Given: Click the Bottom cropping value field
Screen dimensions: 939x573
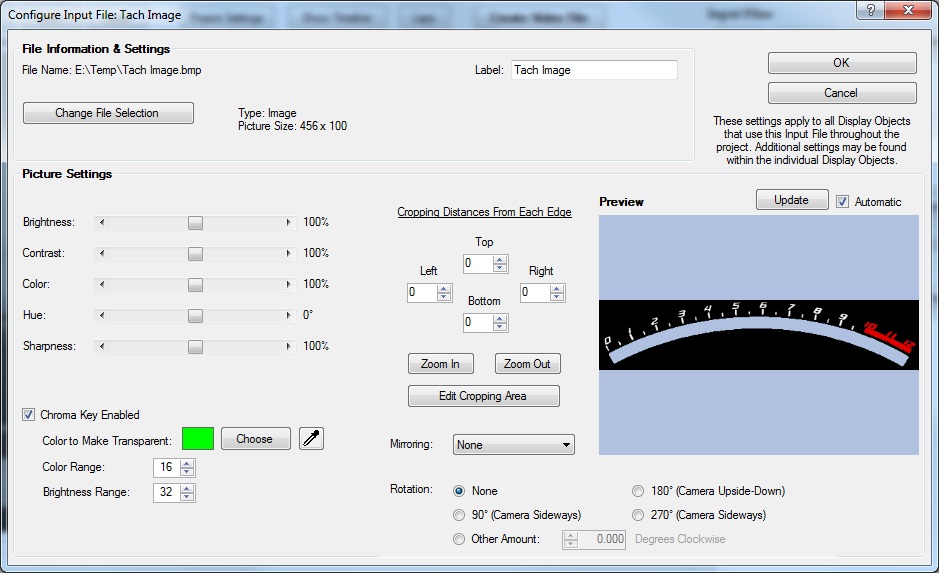Looking at the screenshot, I should pyautogui.click(x=478, y=323).
